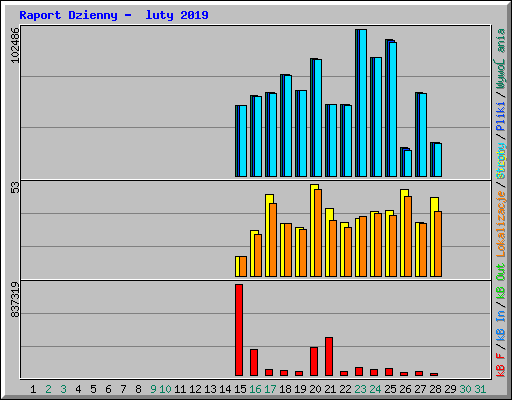Select day 29 on the x-axis

pyautogui.click(x=450, y=389)
